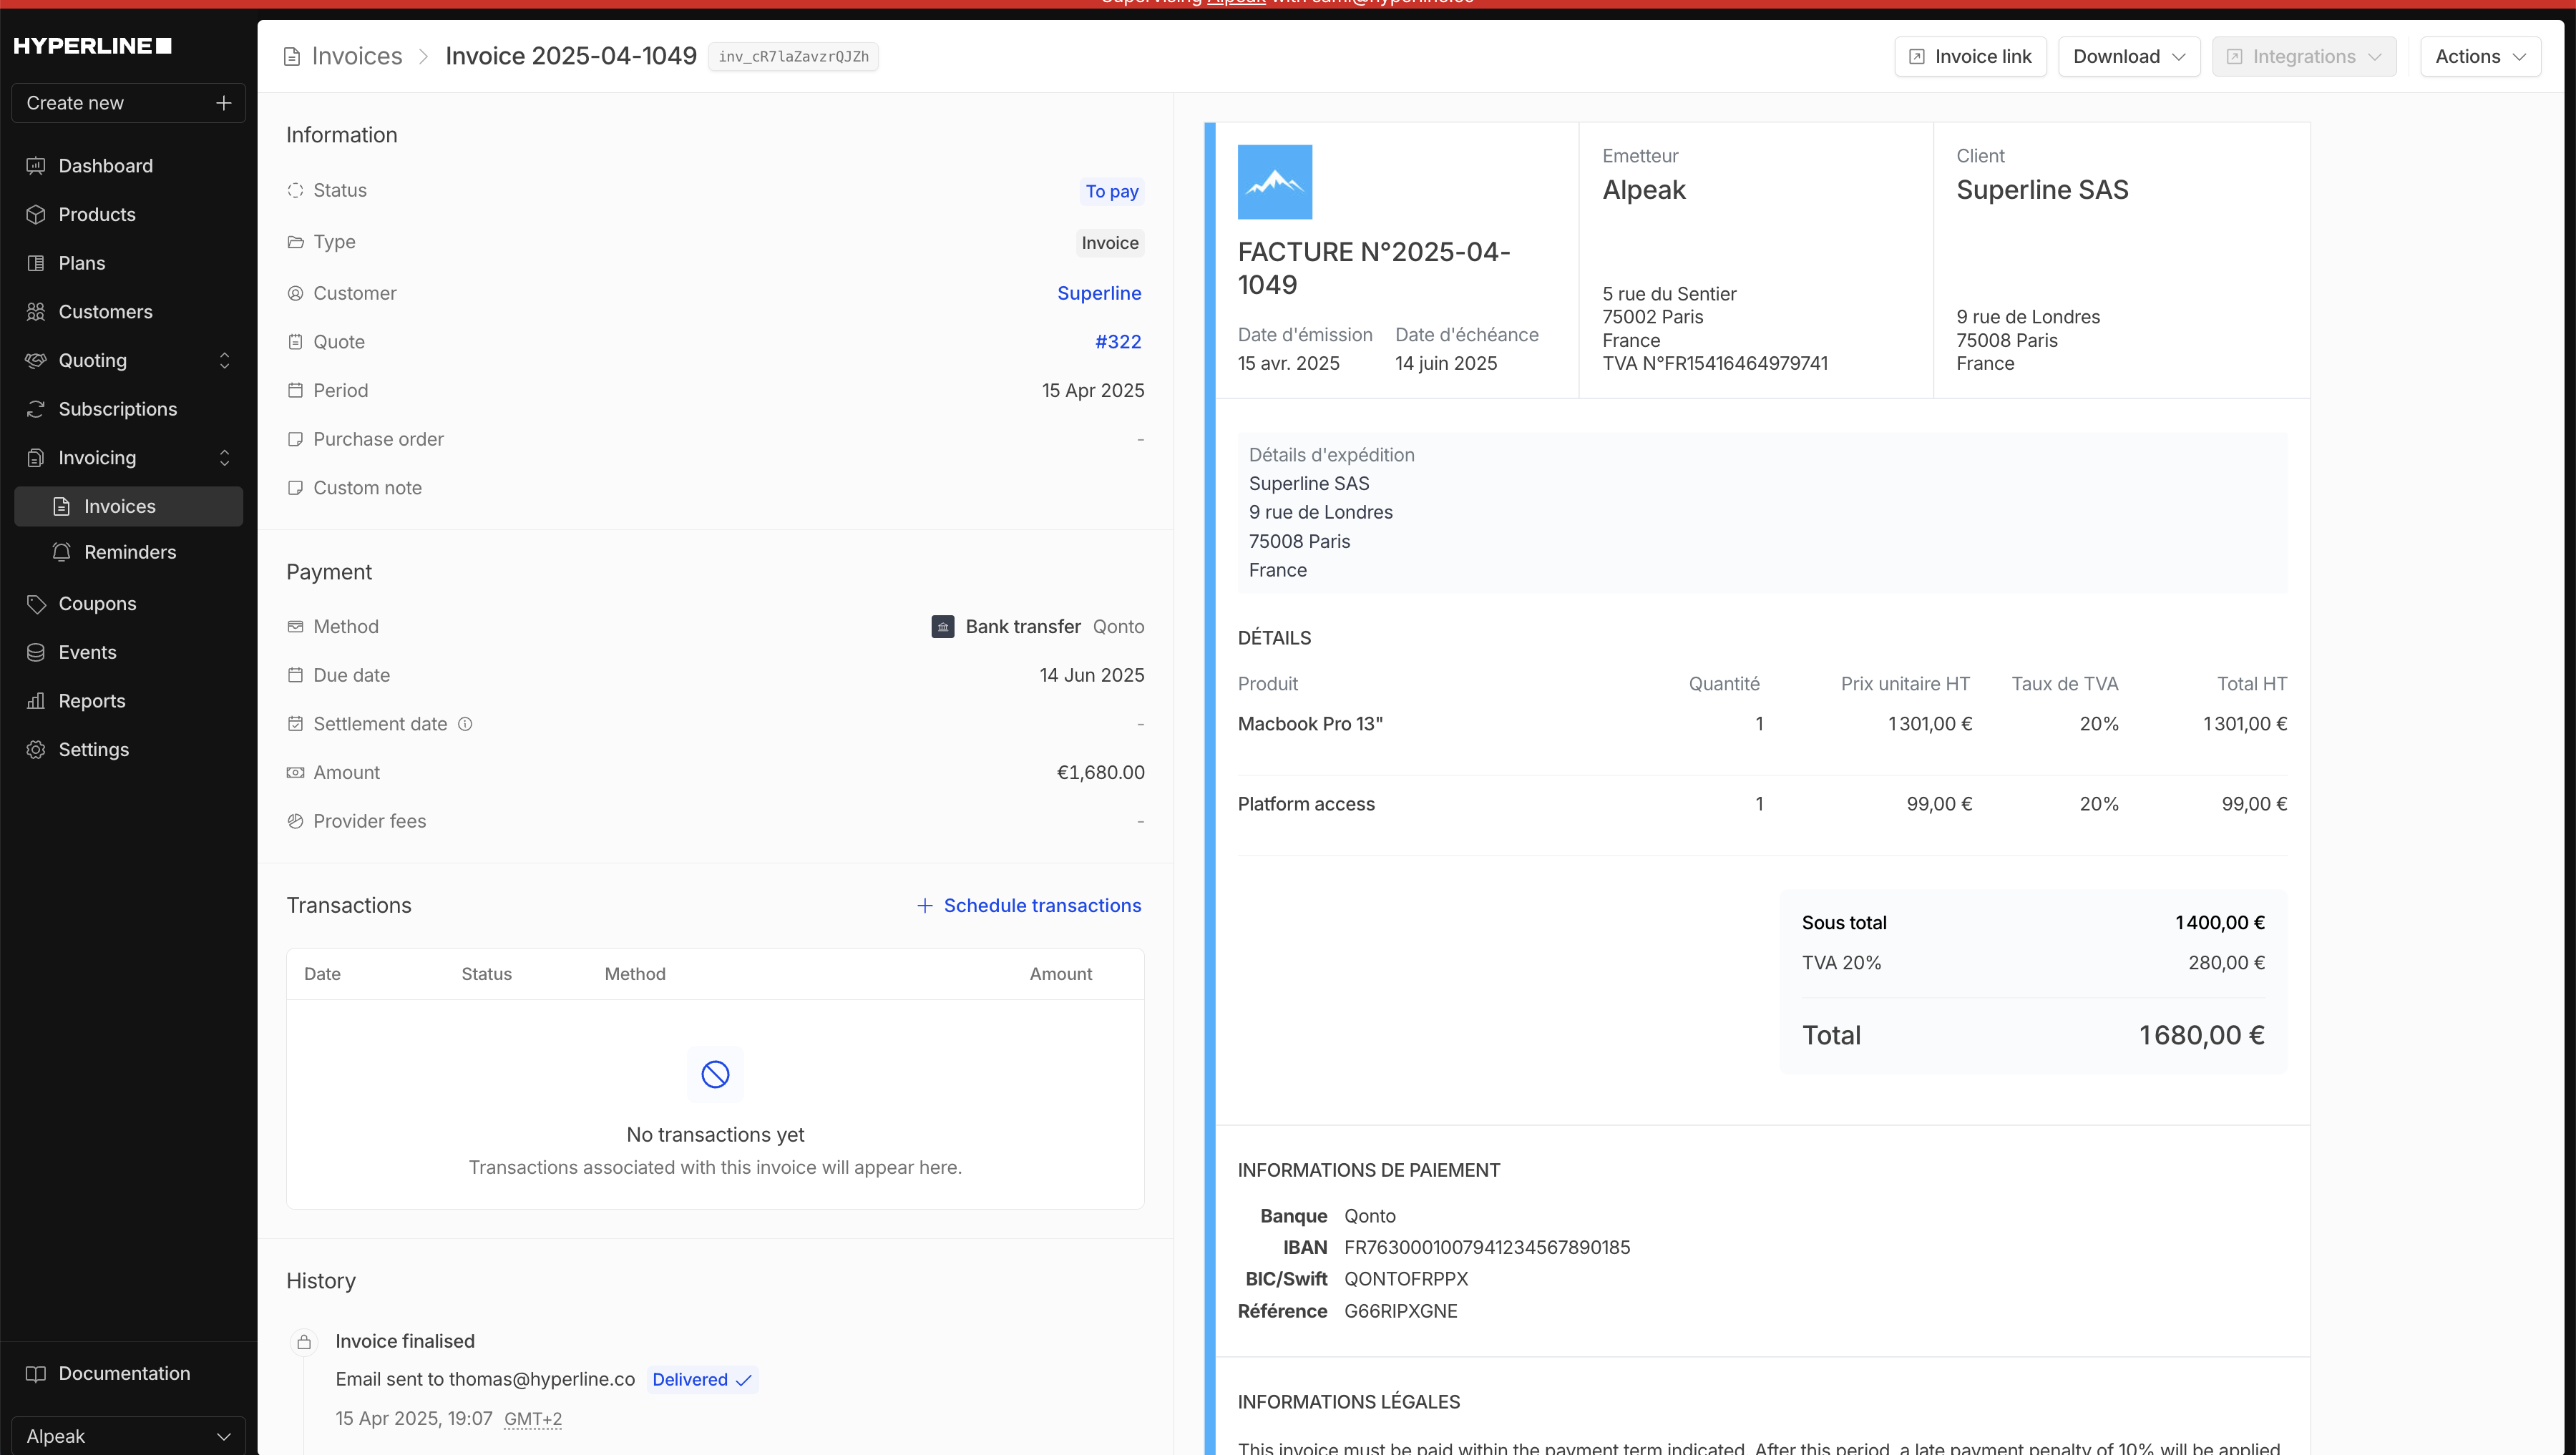Image resolution: width=2576 pixels, height=1455 pixels.
Task: Click the bank icon next to Bank transfer
Action: 943,627
